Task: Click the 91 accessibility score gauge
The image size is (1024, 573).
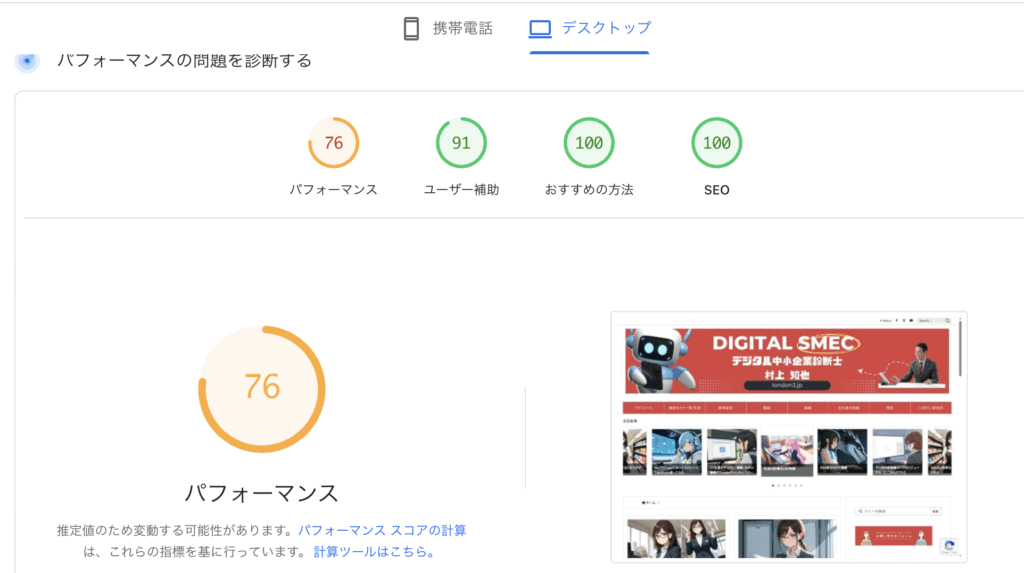Action: 461,143
